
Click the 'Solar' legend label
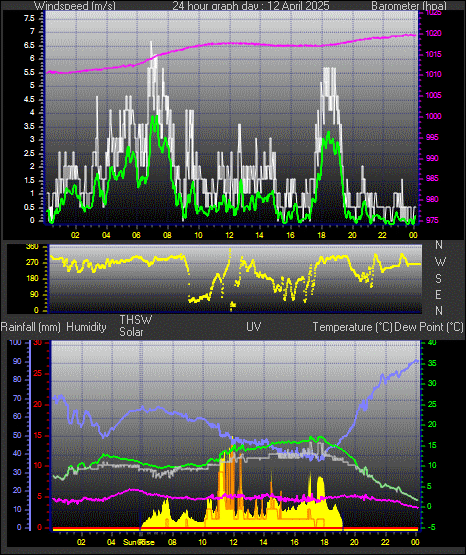(x=131, y=332)
